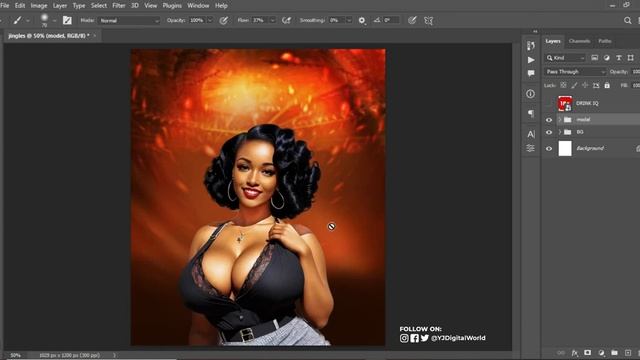Open the Smoothing dropdown arrow
640x360 pixels.
(x=349, y=20)
